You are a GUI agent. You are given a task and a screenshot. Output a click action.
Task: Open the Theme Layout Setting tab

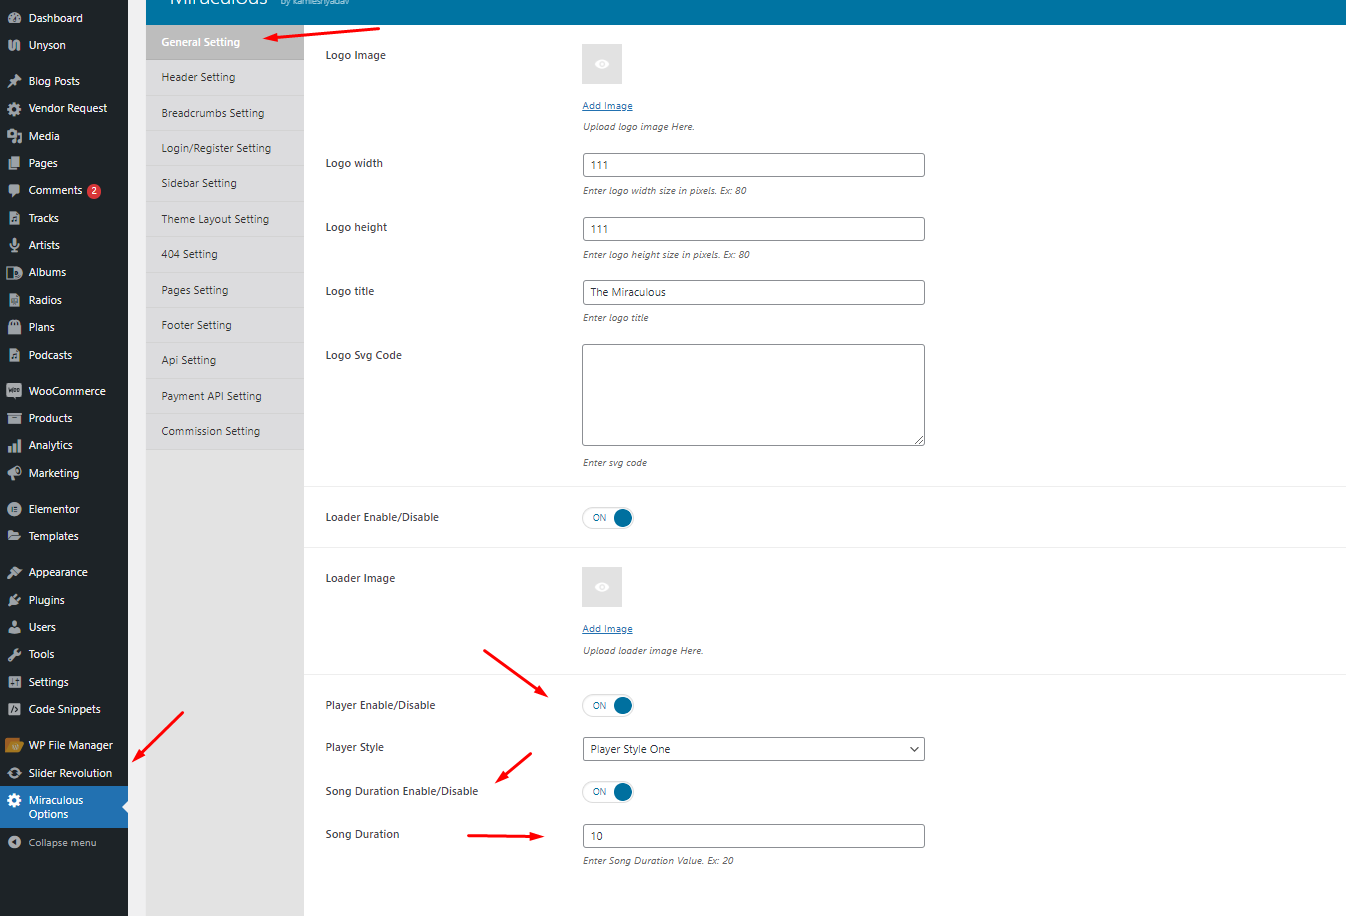(x=225, y=219)
